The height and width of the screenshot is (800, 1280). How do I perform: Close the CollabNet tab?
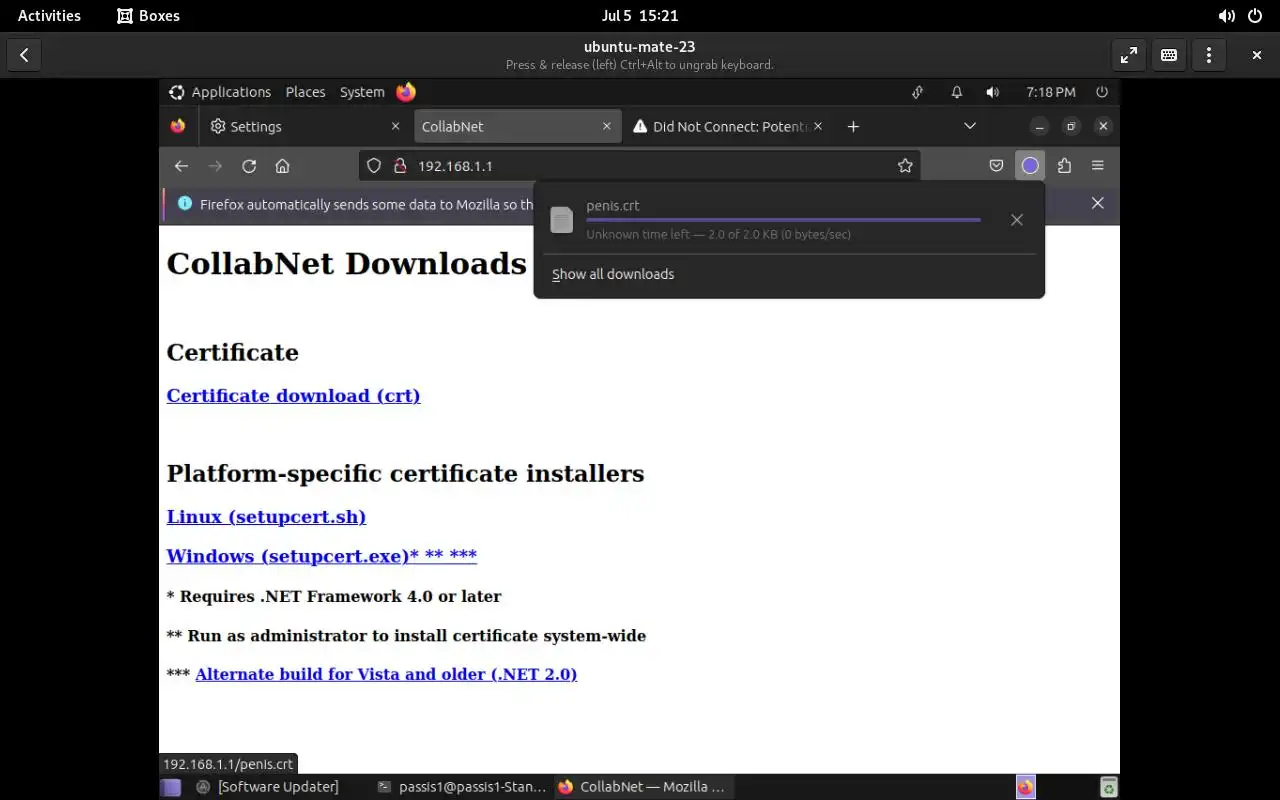coord(606,126)
